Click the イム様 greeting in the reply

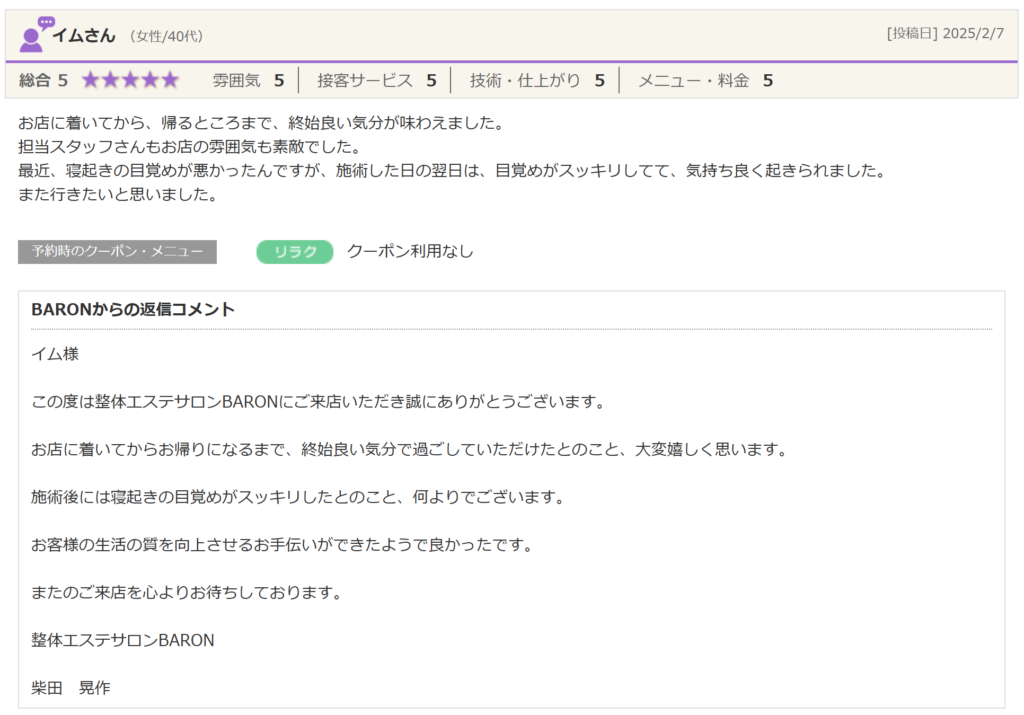[x=55, y=354]
